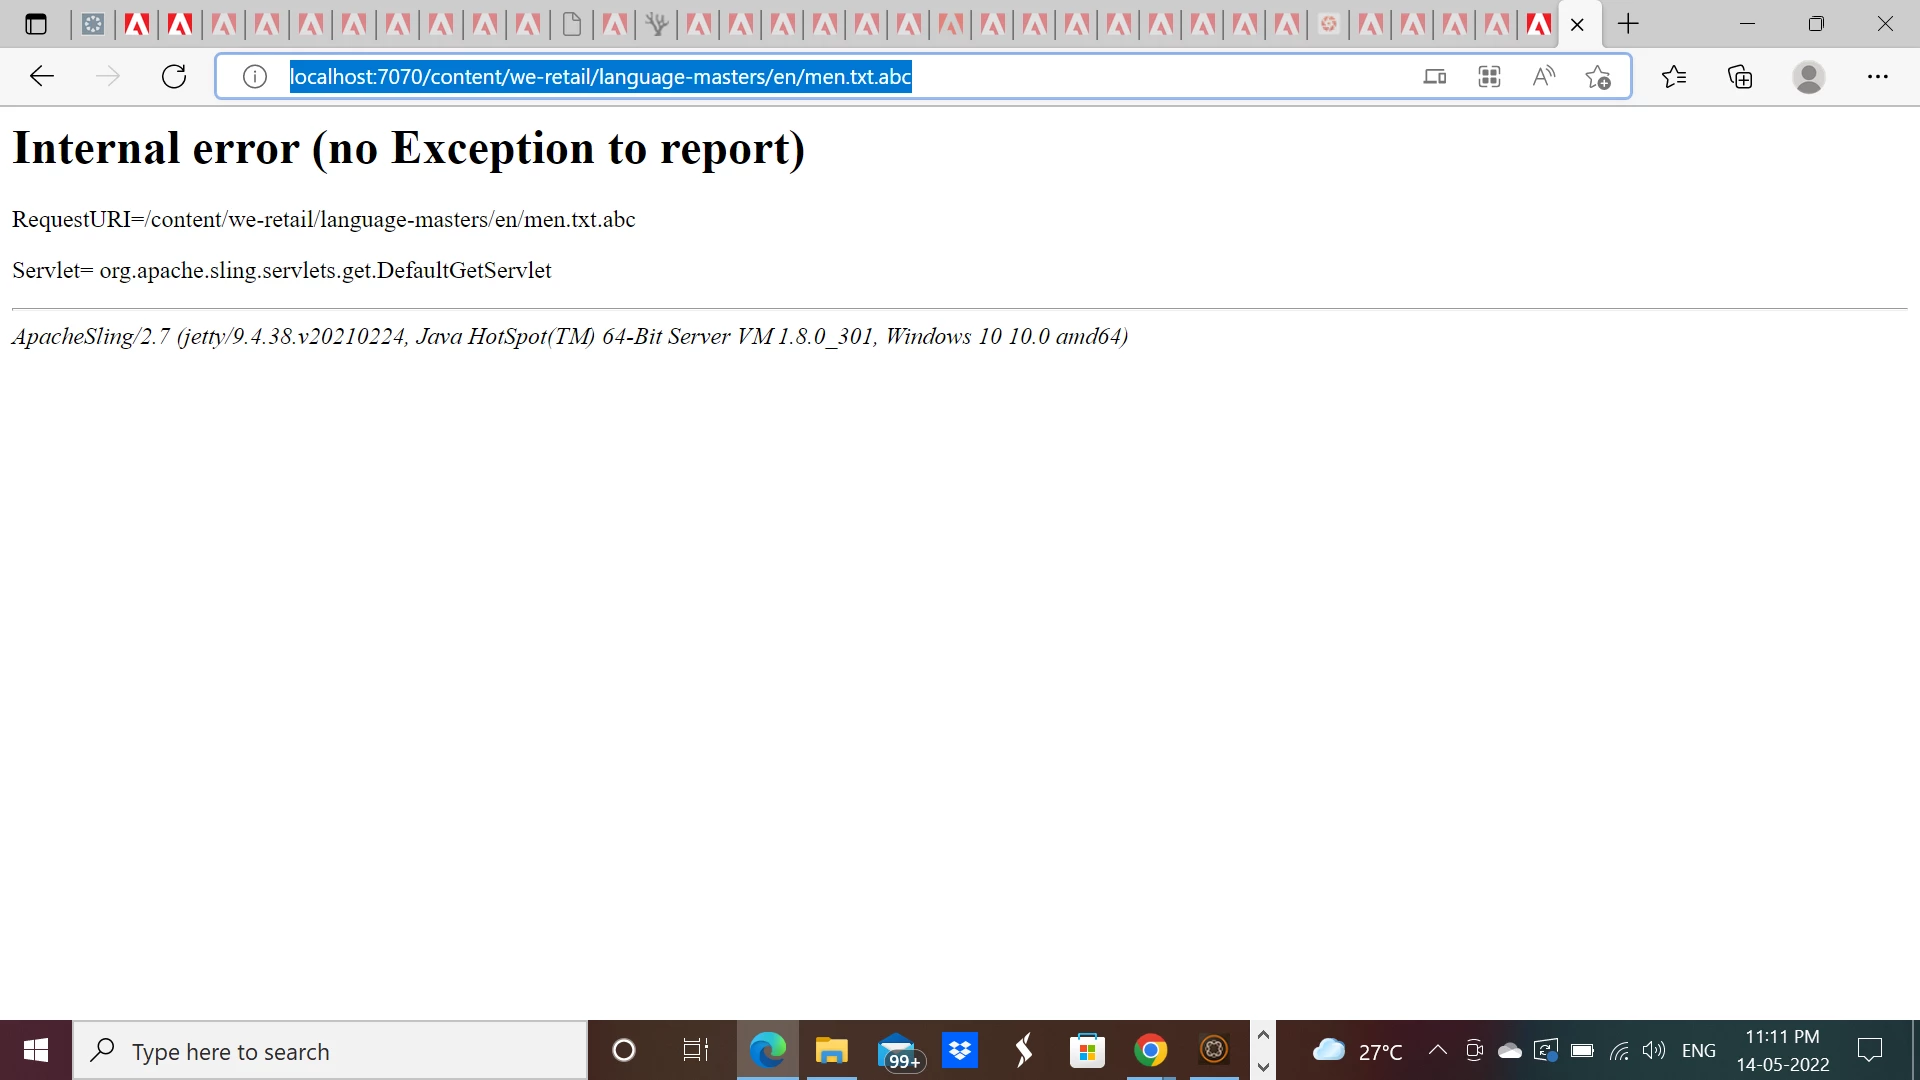Viewport: 1920px width, 1080px height.
Task: Open the user profile avatar
Action: pos(1808,76)
